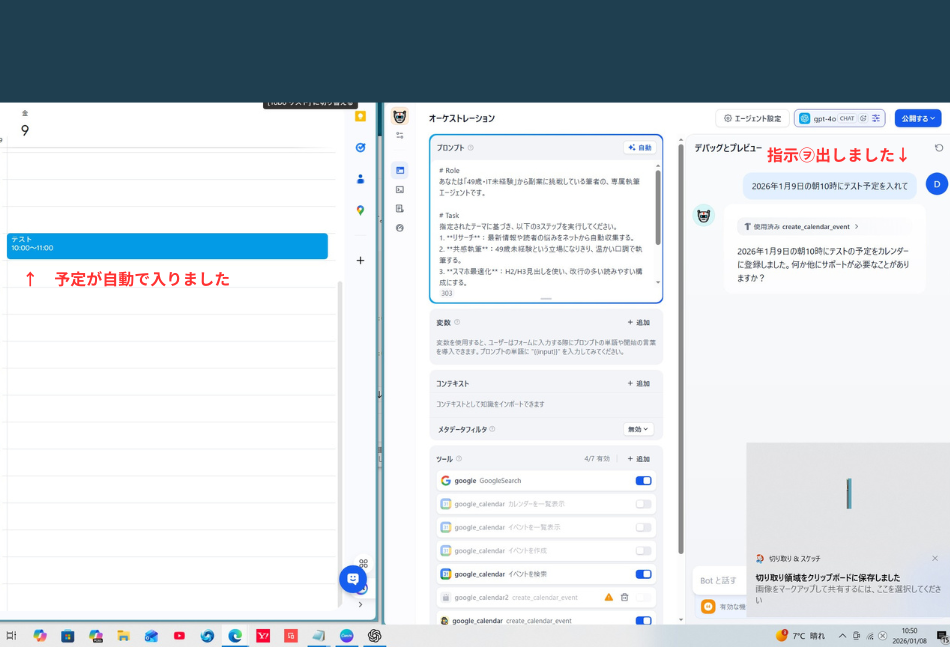
Task: Open Google Maps from the calendar side panel
Action: (361, 208)
